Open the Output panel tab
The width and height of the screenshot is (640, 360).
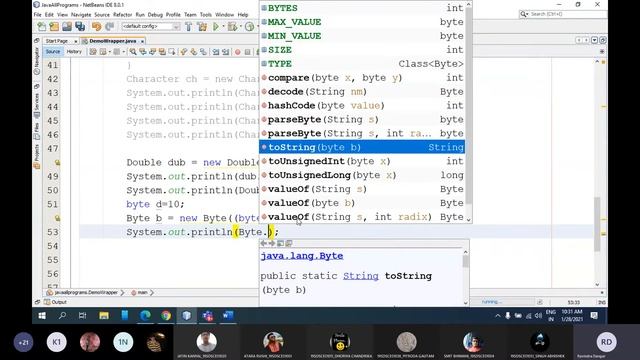tap(56, 302)
